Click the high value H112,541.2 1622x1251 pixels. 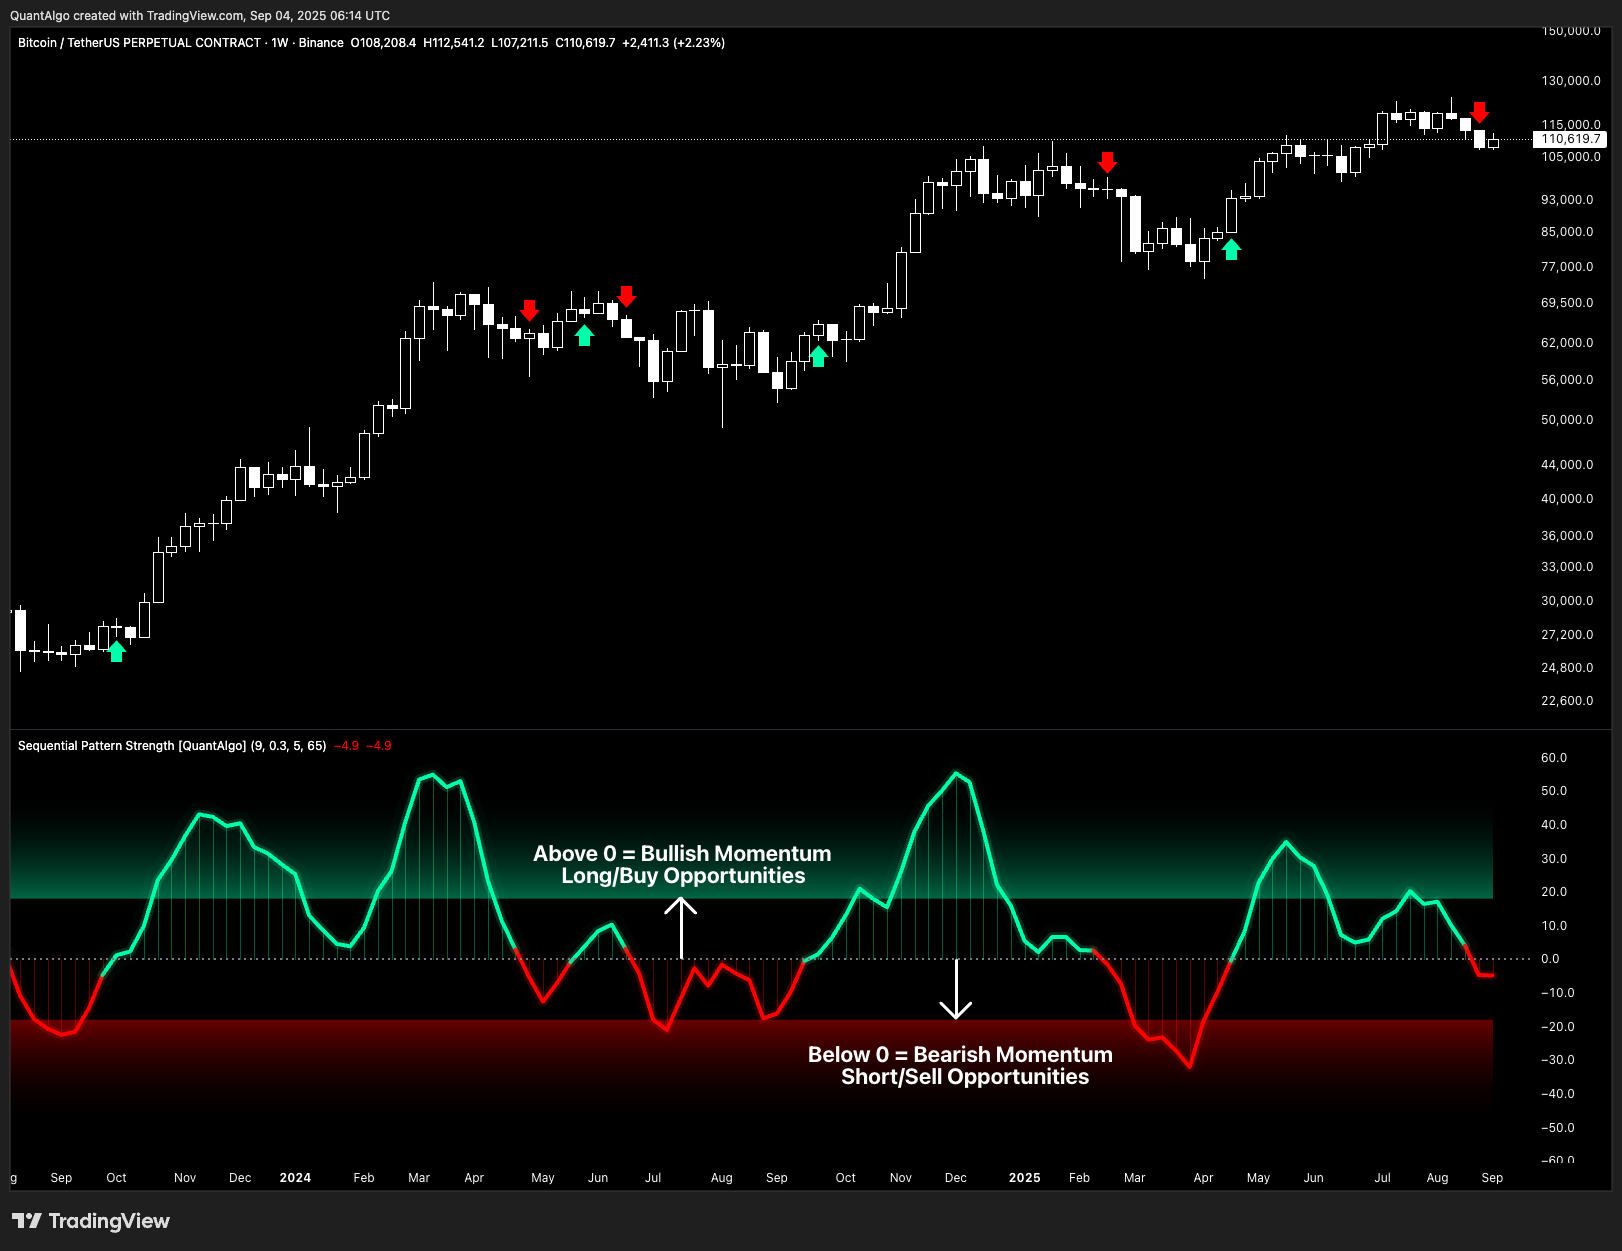click(454, 43)
